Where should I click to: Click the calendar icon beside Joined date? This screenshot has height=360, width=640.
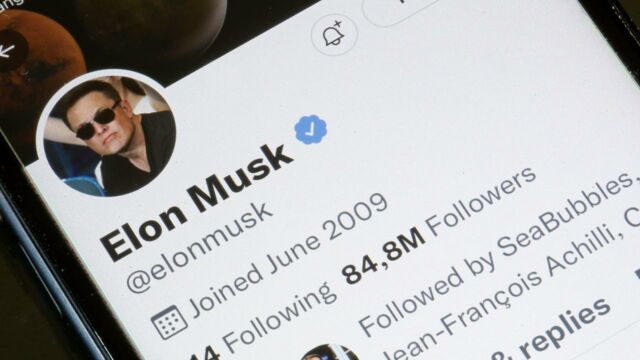pos(169,322)
